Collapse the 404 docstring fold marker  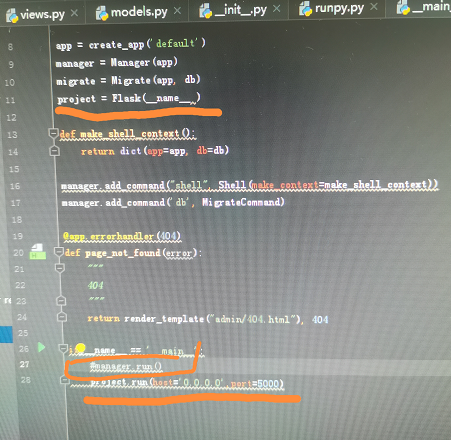coord(60,268)
